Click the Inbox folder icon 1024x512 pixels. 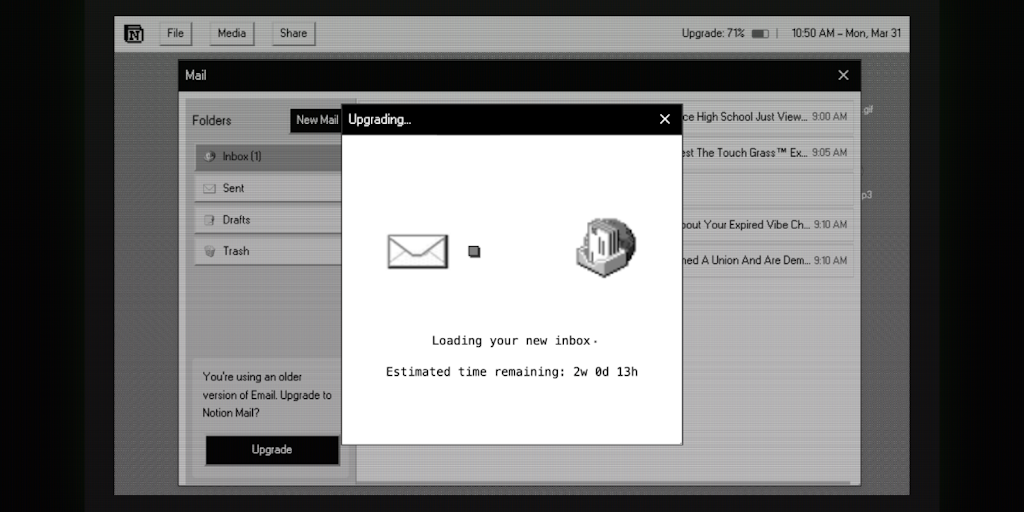pyautogui.click(x=209, y=157)
